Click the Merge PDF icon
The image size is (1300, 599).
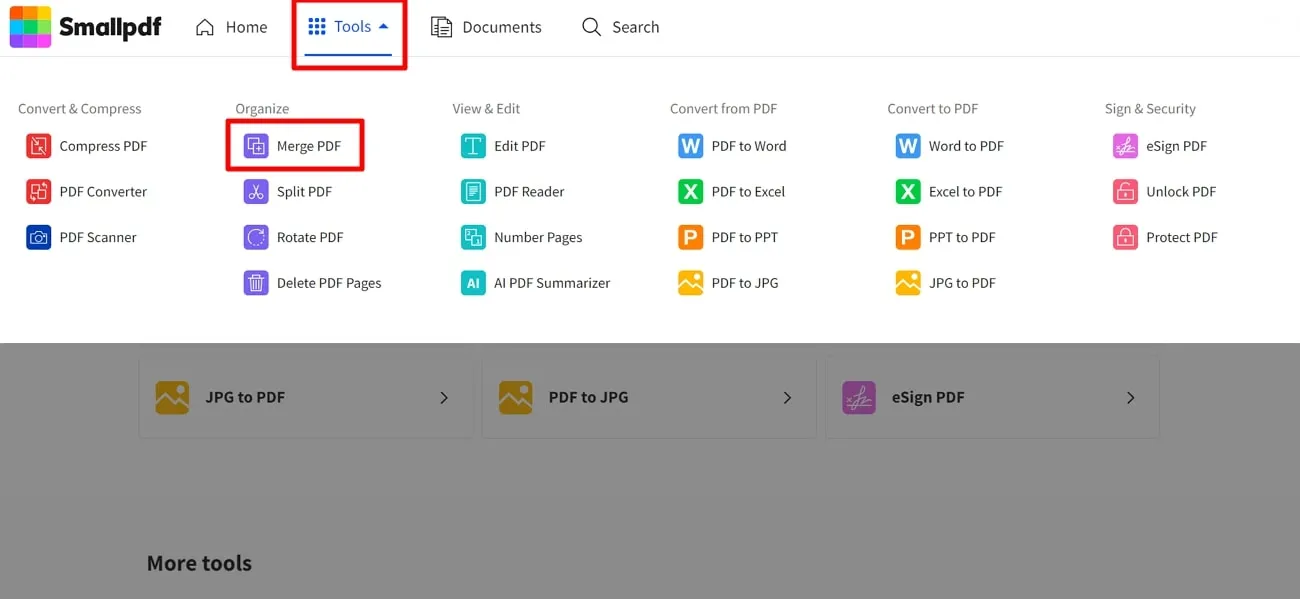coord(256,146)
